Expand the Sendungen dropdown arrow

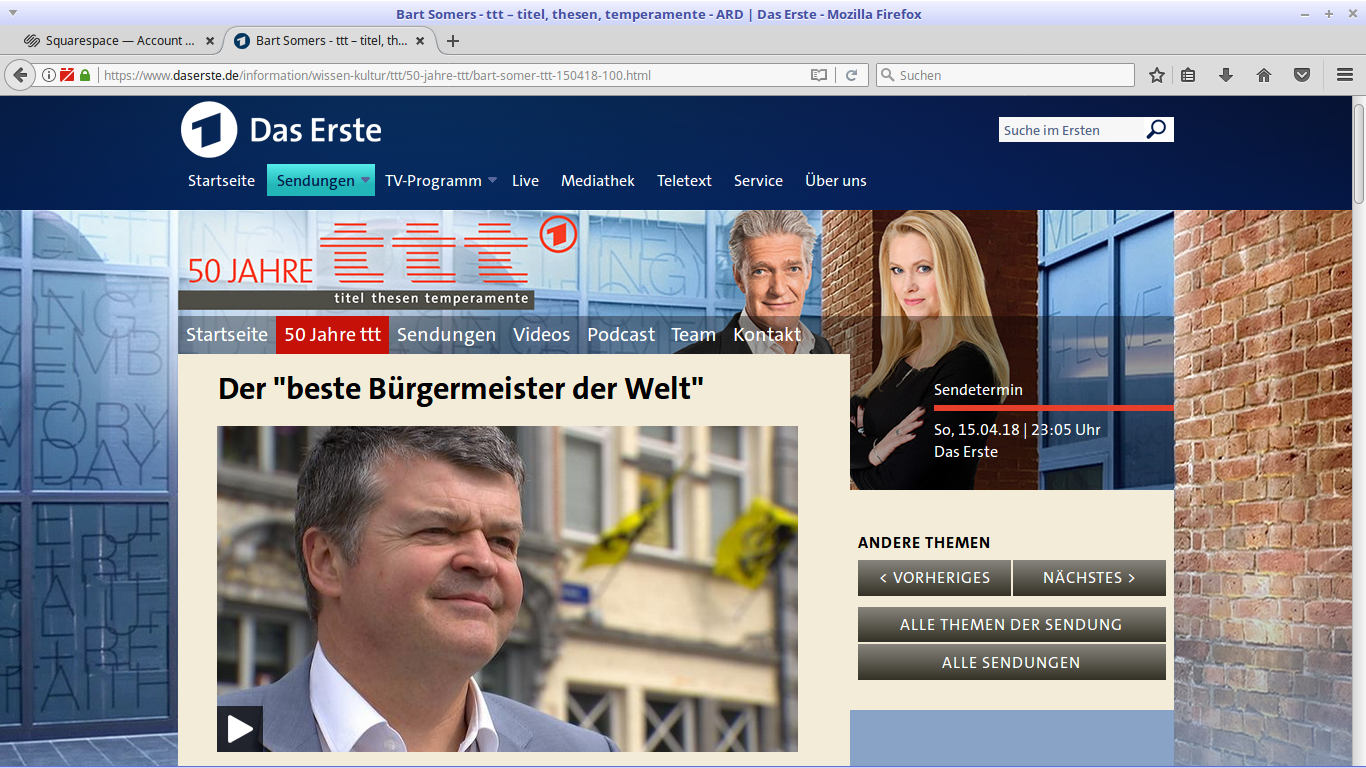tap(365, 181)
